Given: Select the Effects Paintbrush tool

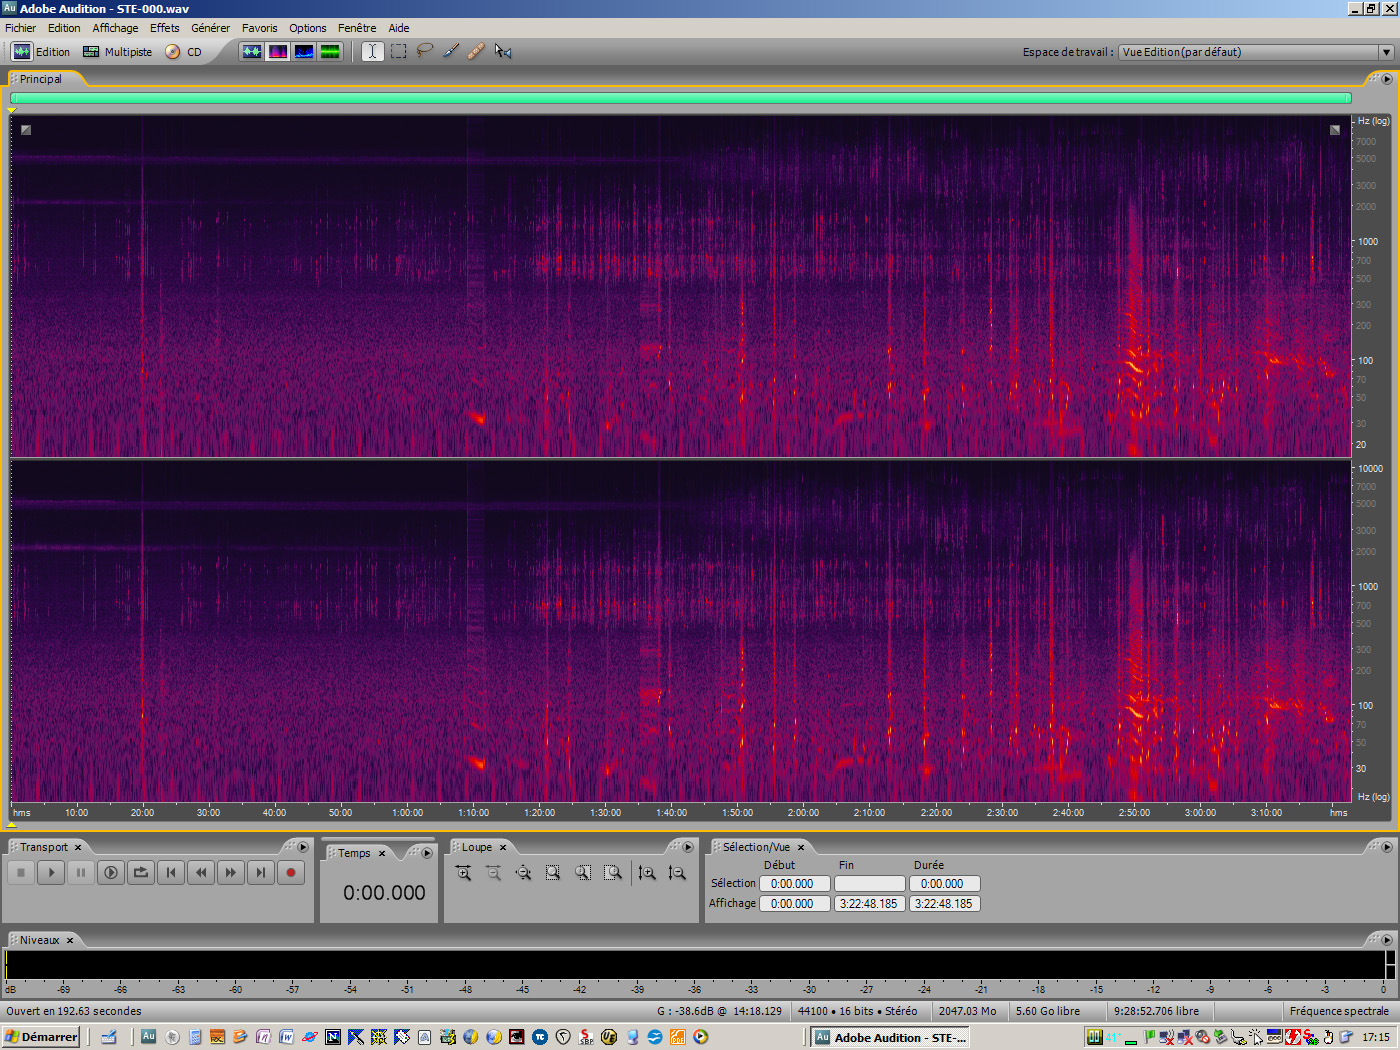Looking at the screenshot, I should [450, 51].
